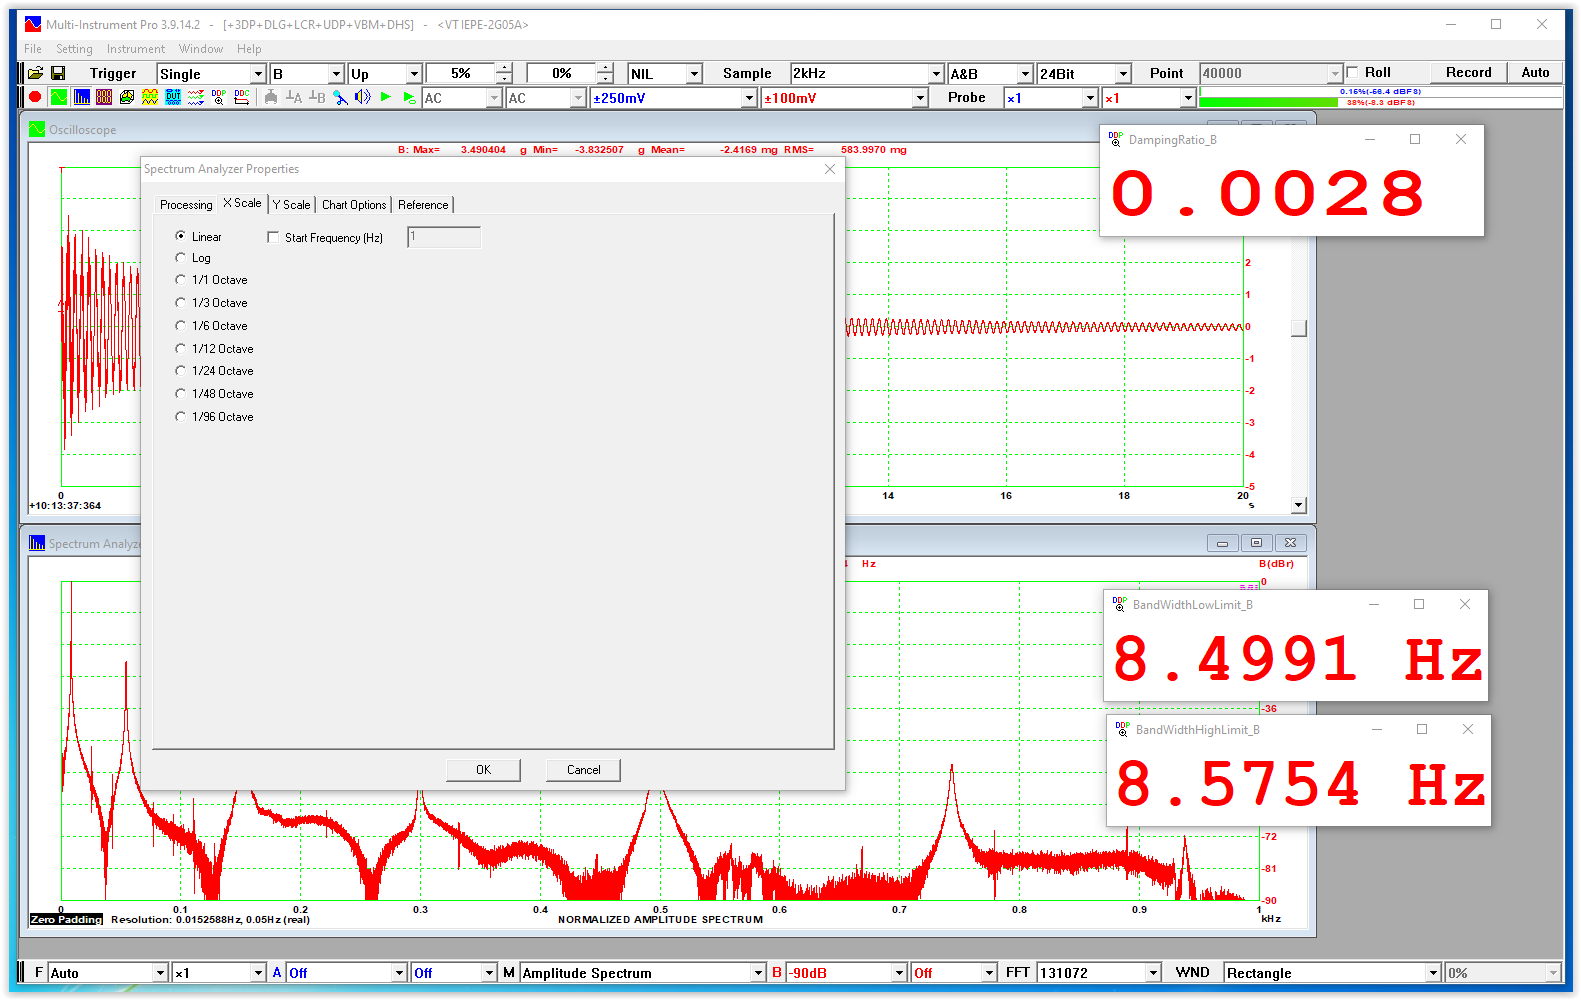The image size is (1581, 1000).
Task: Open the trigger edge Up dropdown
Action: 414,74
